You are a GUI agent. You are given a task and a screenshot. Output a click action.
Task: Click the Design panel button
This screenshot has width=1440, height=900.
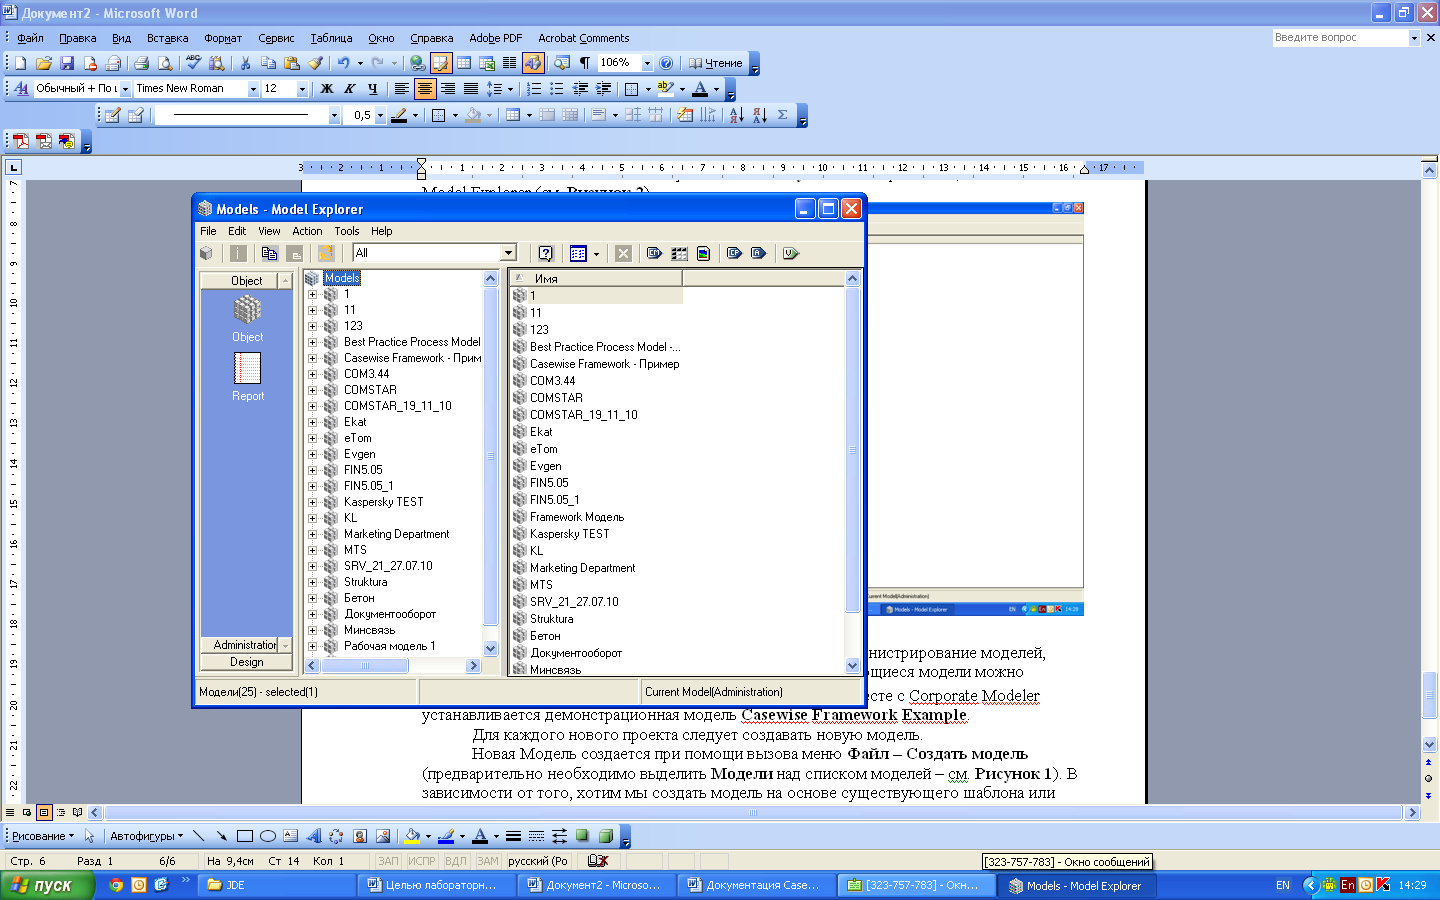[x=246, y=662]
